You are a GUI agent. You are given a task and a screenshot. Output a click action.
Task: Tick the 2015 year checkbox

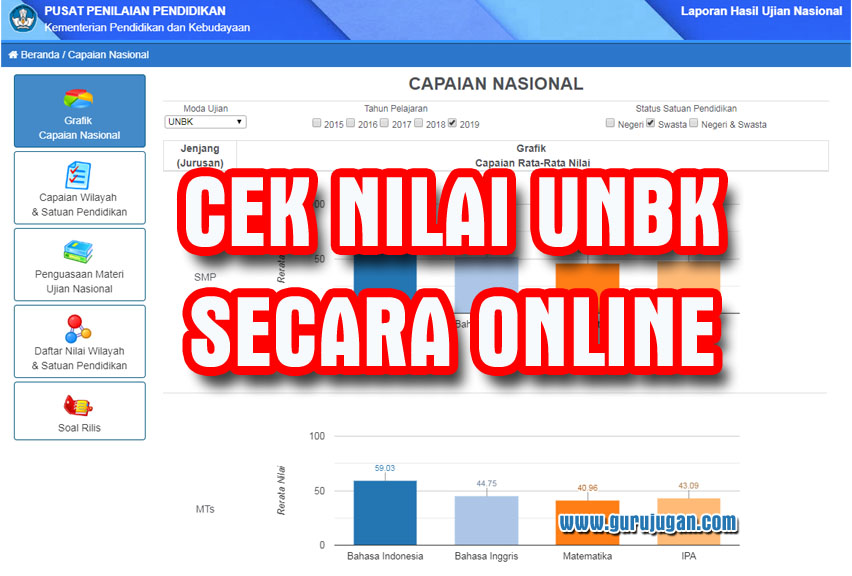click(x=317, y=123)
